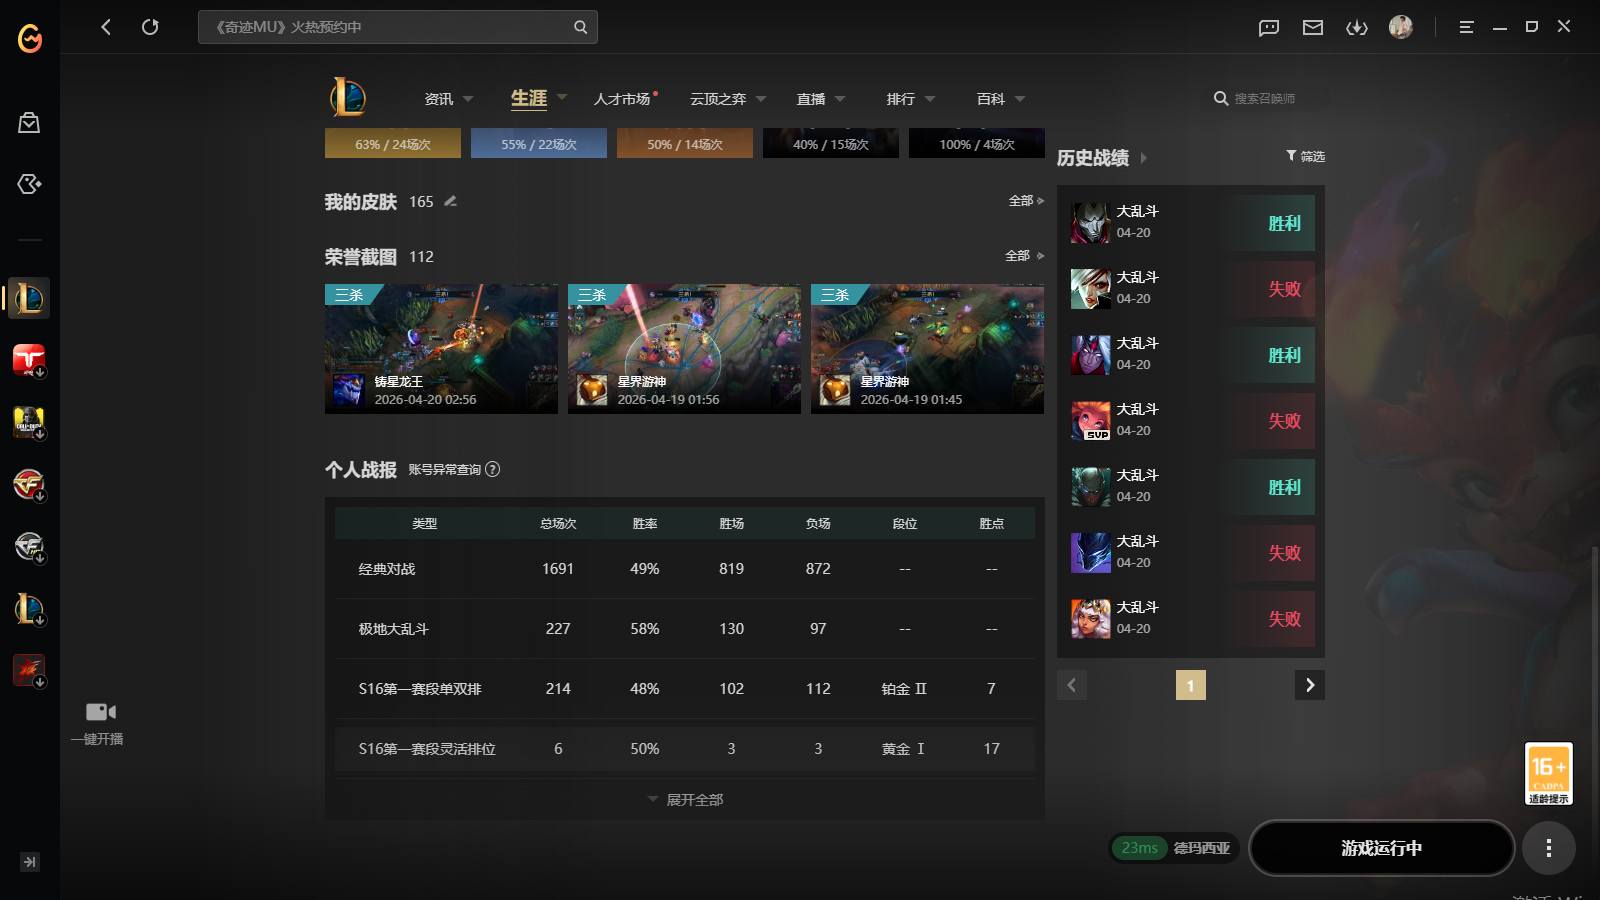Go to next match history page

pos(1310,685)
